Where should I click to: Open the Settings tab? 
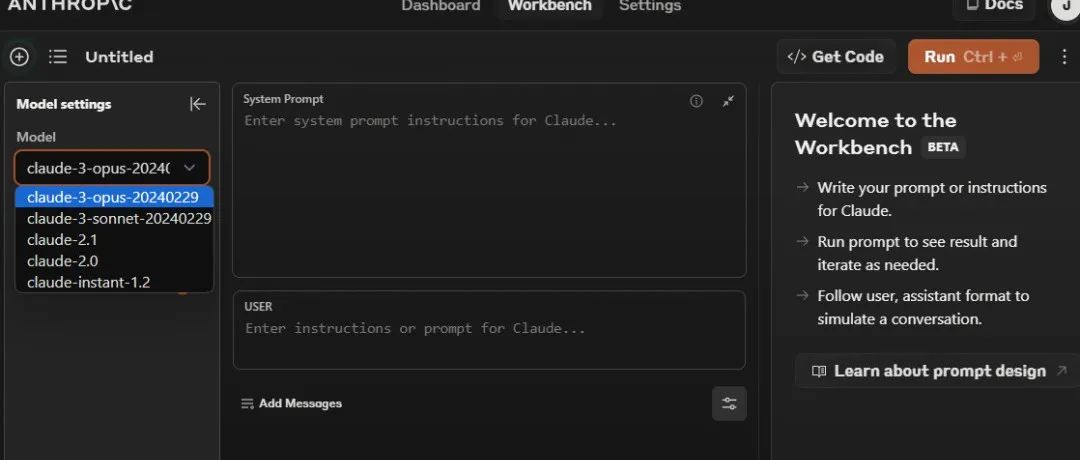(650, 6)
